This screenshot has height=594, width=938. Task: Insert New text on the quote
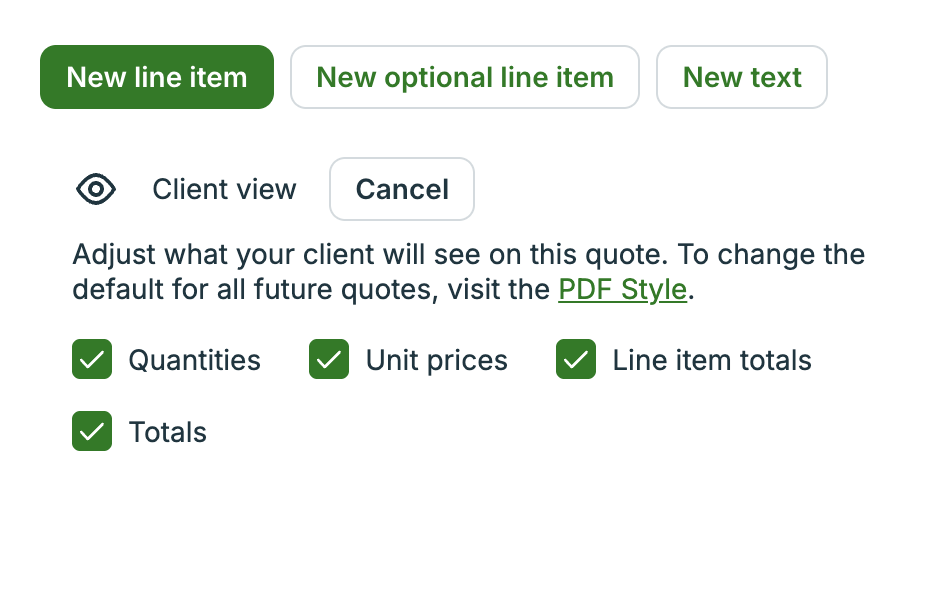(x=741, y=76)
